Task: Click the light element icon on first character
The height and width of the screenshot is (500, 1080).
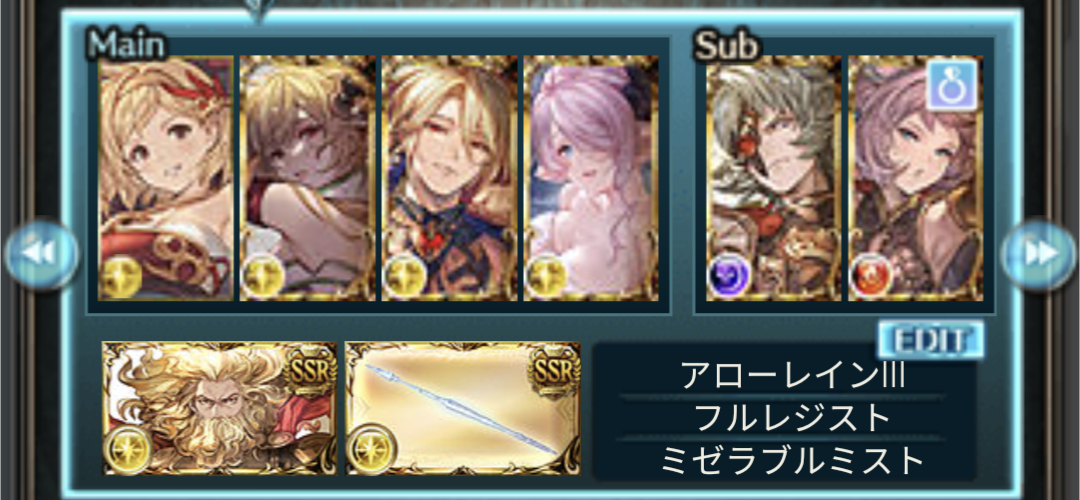Action: coord(121,276)
